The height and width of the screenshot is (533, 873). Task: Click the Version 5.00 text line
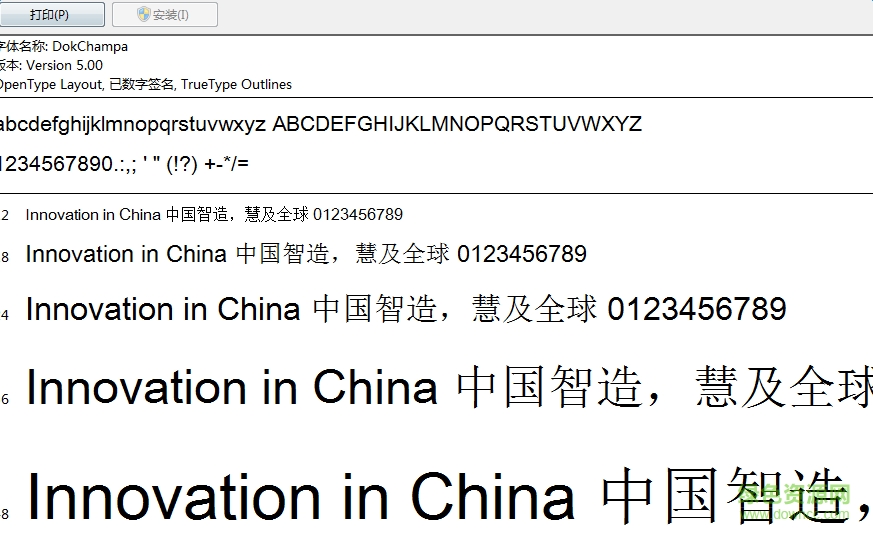(51, 65)
